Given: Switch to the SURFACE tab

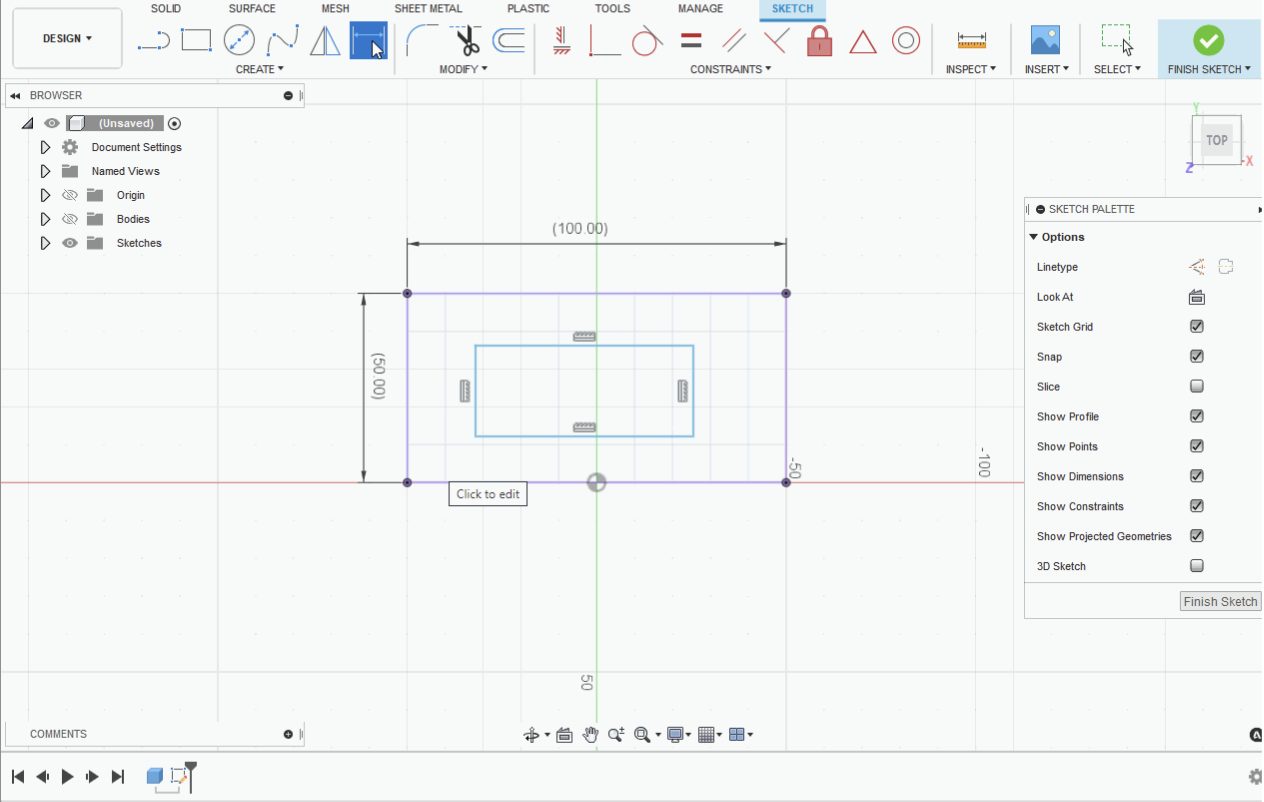Looking at the screenshot, I should [x=252, y=9].
